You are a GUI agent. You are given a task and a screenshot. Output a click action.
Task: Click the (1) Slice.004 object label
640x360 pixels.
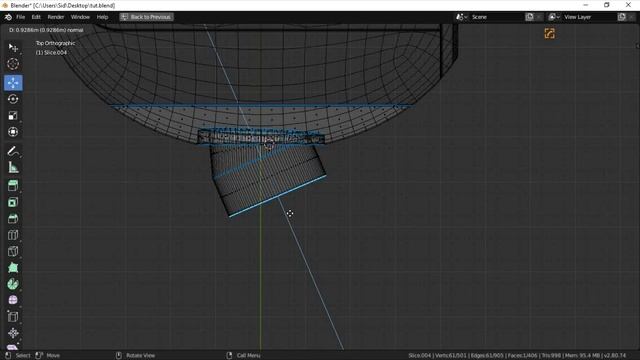click(51, 52)
